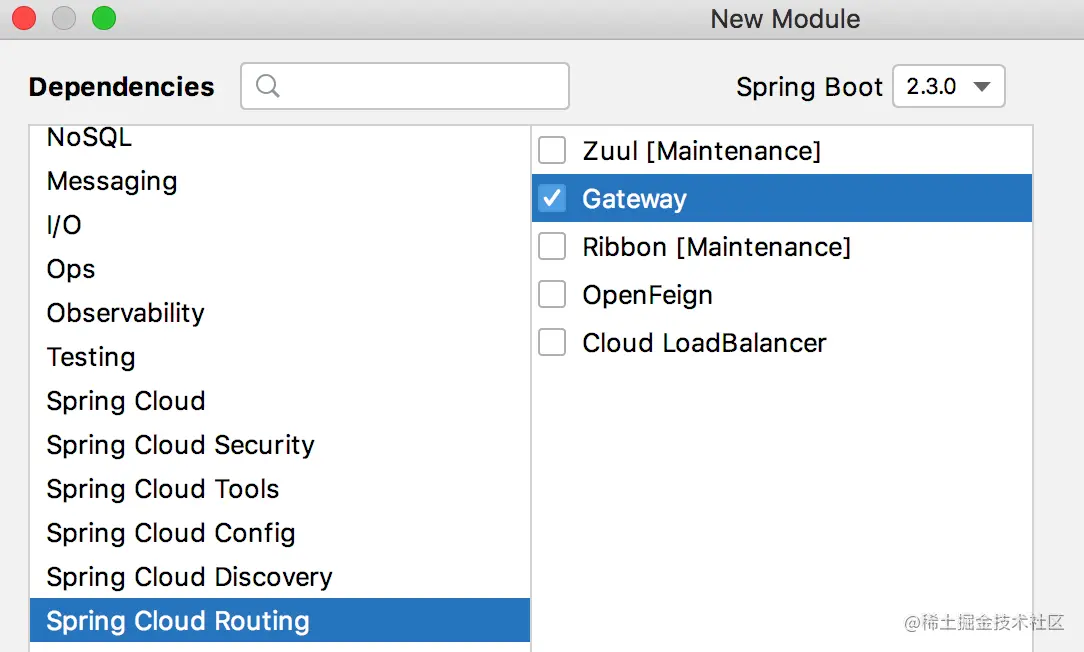Check the Zuul [Maintenance] checkbox
The width and height of the screenshot is (1084, 652).
pyautogui.click(x=552, y=151)
